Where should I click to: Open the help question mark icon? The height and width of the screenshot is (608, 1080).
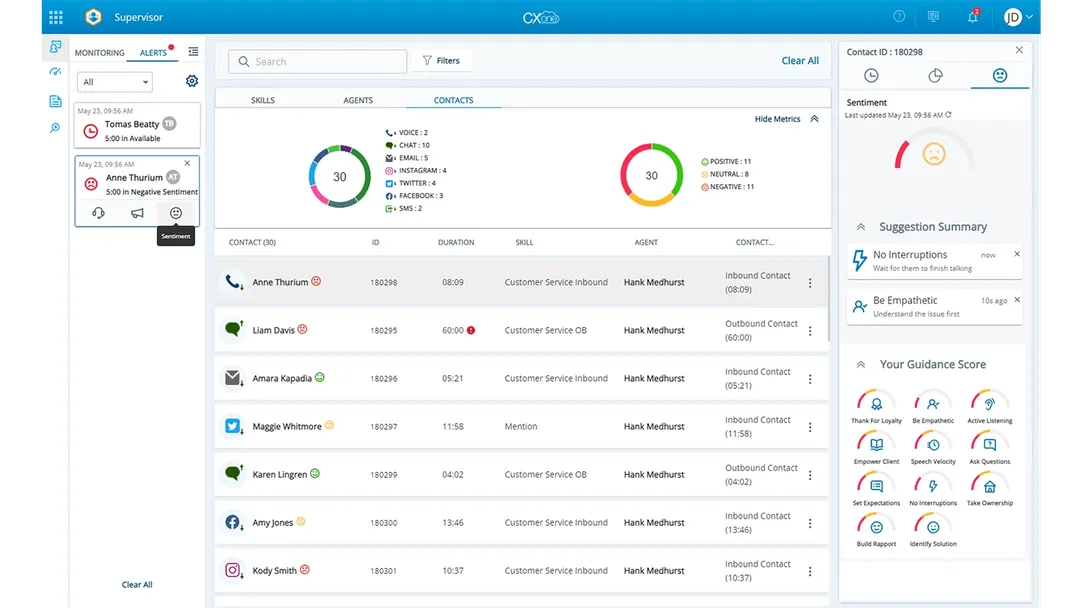(899, 17)
